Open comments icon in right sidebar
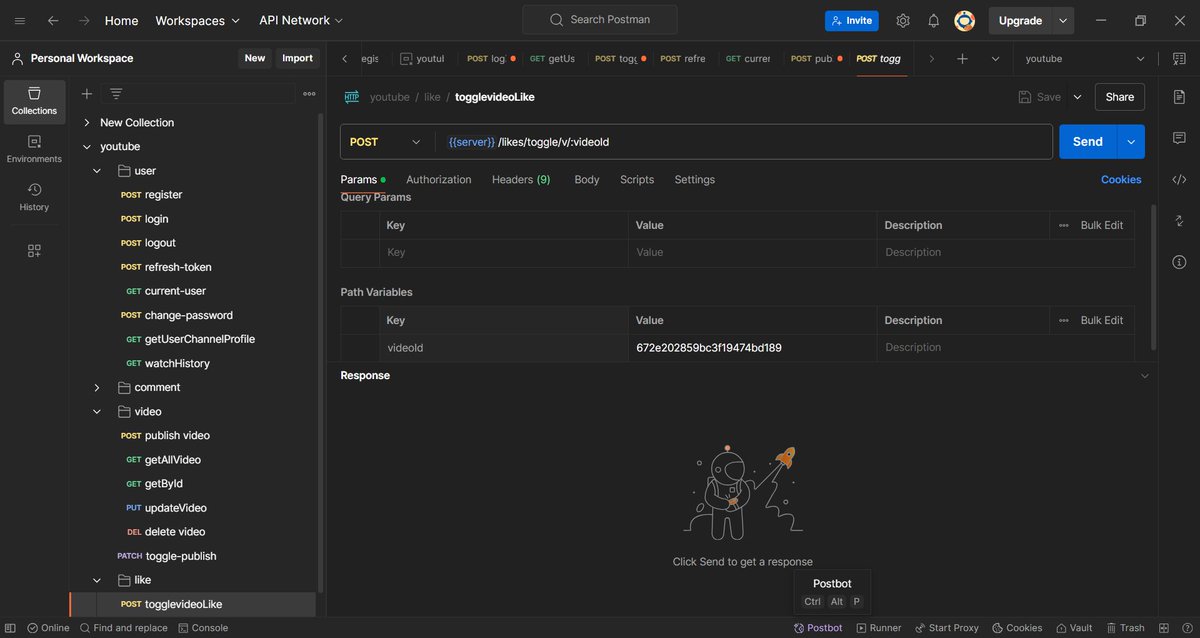Viewport: 1200px width, 638px height. pos(1179,137)
